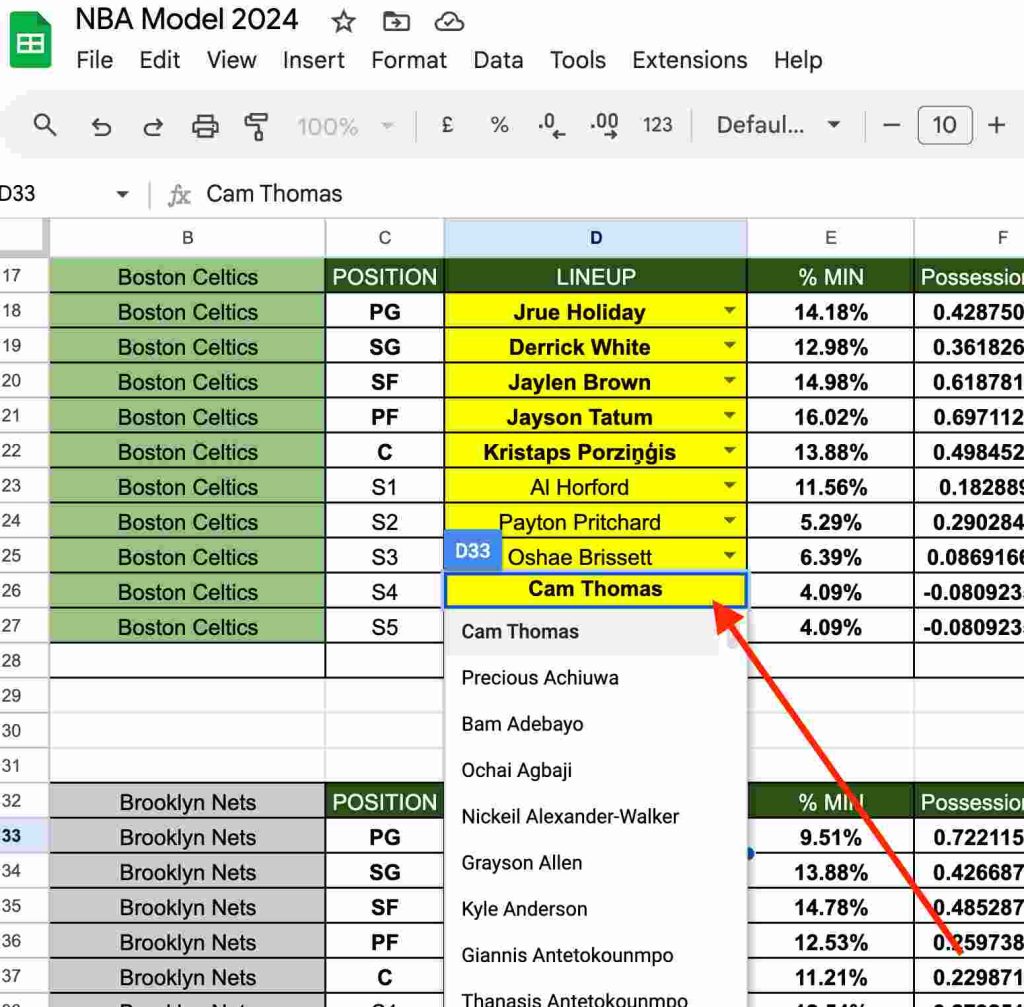This screenshot has height=1007, width=1024.
Task: Format as currency with pound icon
Action: (447, 125)
